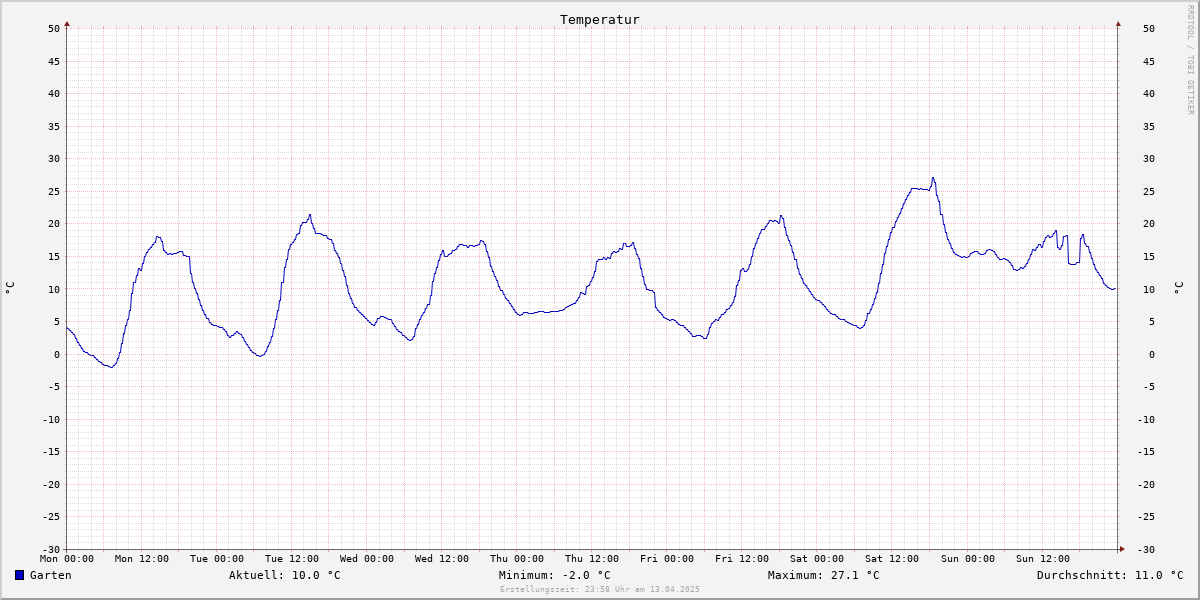Image resolution: width=1200 pixels, height=600 pixels.
Task: Click the left y-axis '°C' unit label
Action: (10, 288)
